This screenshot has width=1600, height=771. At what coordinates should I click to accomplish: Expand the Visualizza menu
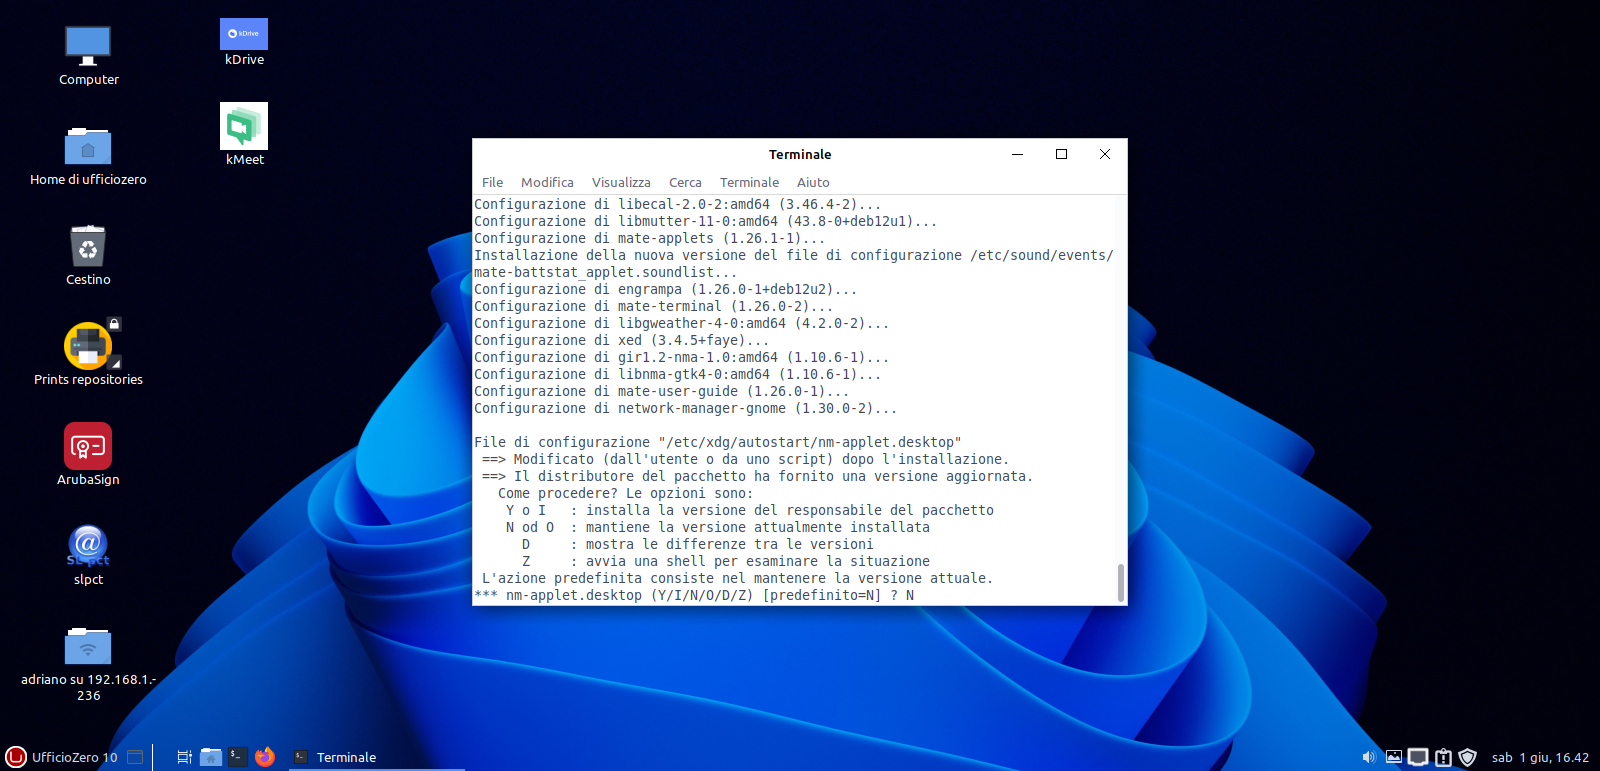[x=621, y=182]
